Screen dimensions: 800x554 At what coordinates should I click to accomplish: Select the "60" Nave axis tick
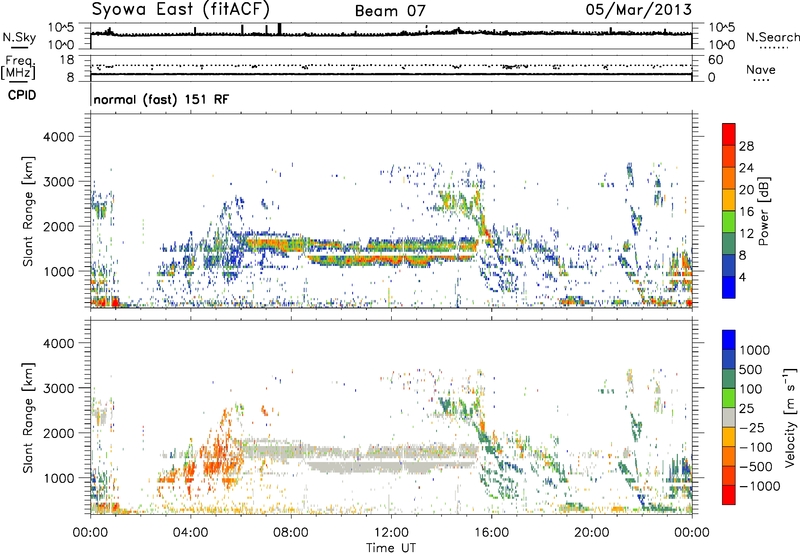click(716, 60)
